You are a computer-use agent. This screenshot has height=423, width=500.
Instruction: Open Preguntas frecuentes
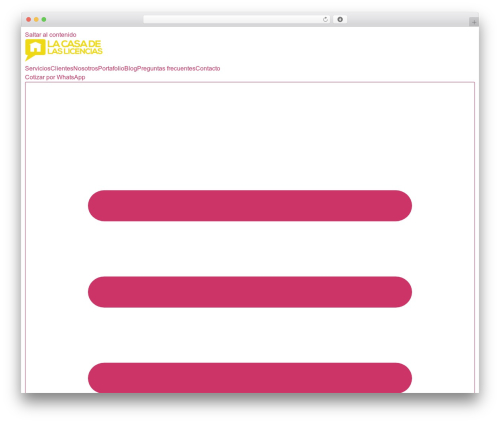tap(166, 68)
